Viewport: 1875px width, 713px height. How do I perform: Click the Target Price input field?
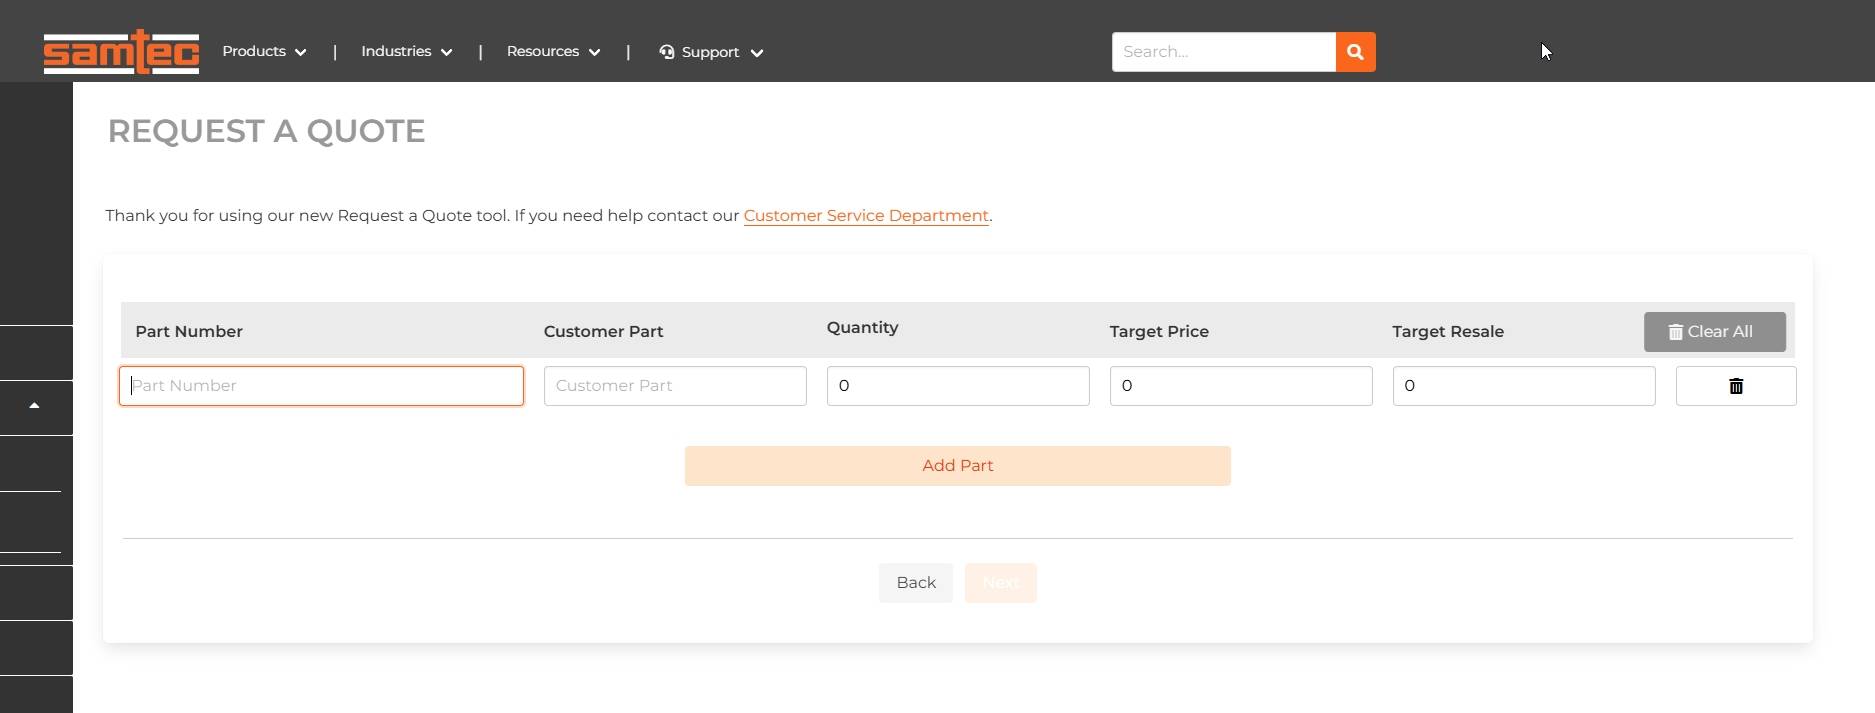(x=1241, y=386)
